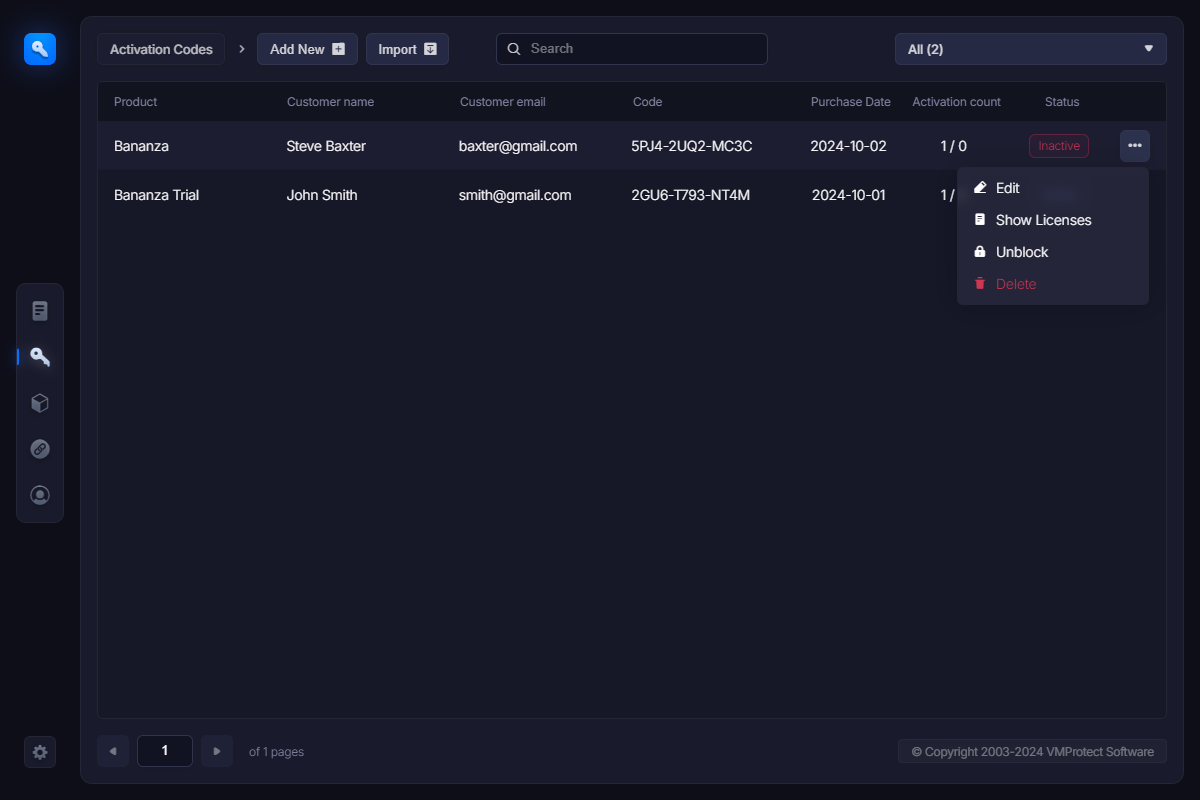
Task: Click the Activation Codes breadcrumb
Action: [161, 49]
